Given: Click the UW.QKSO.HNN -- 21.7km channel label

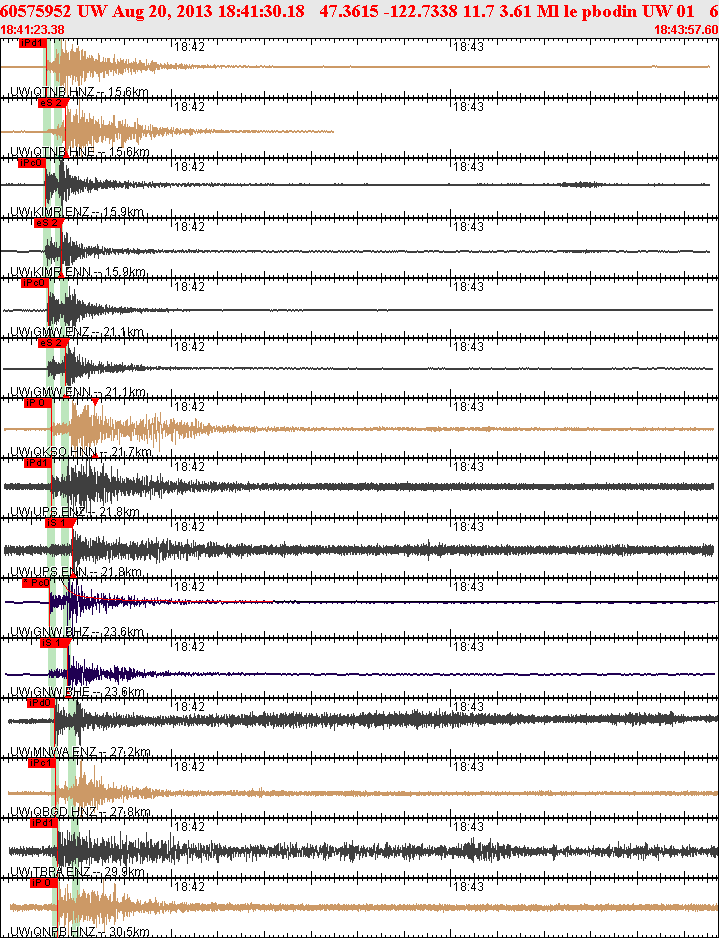Looking at the screenshot, I should tap(81, 452).
